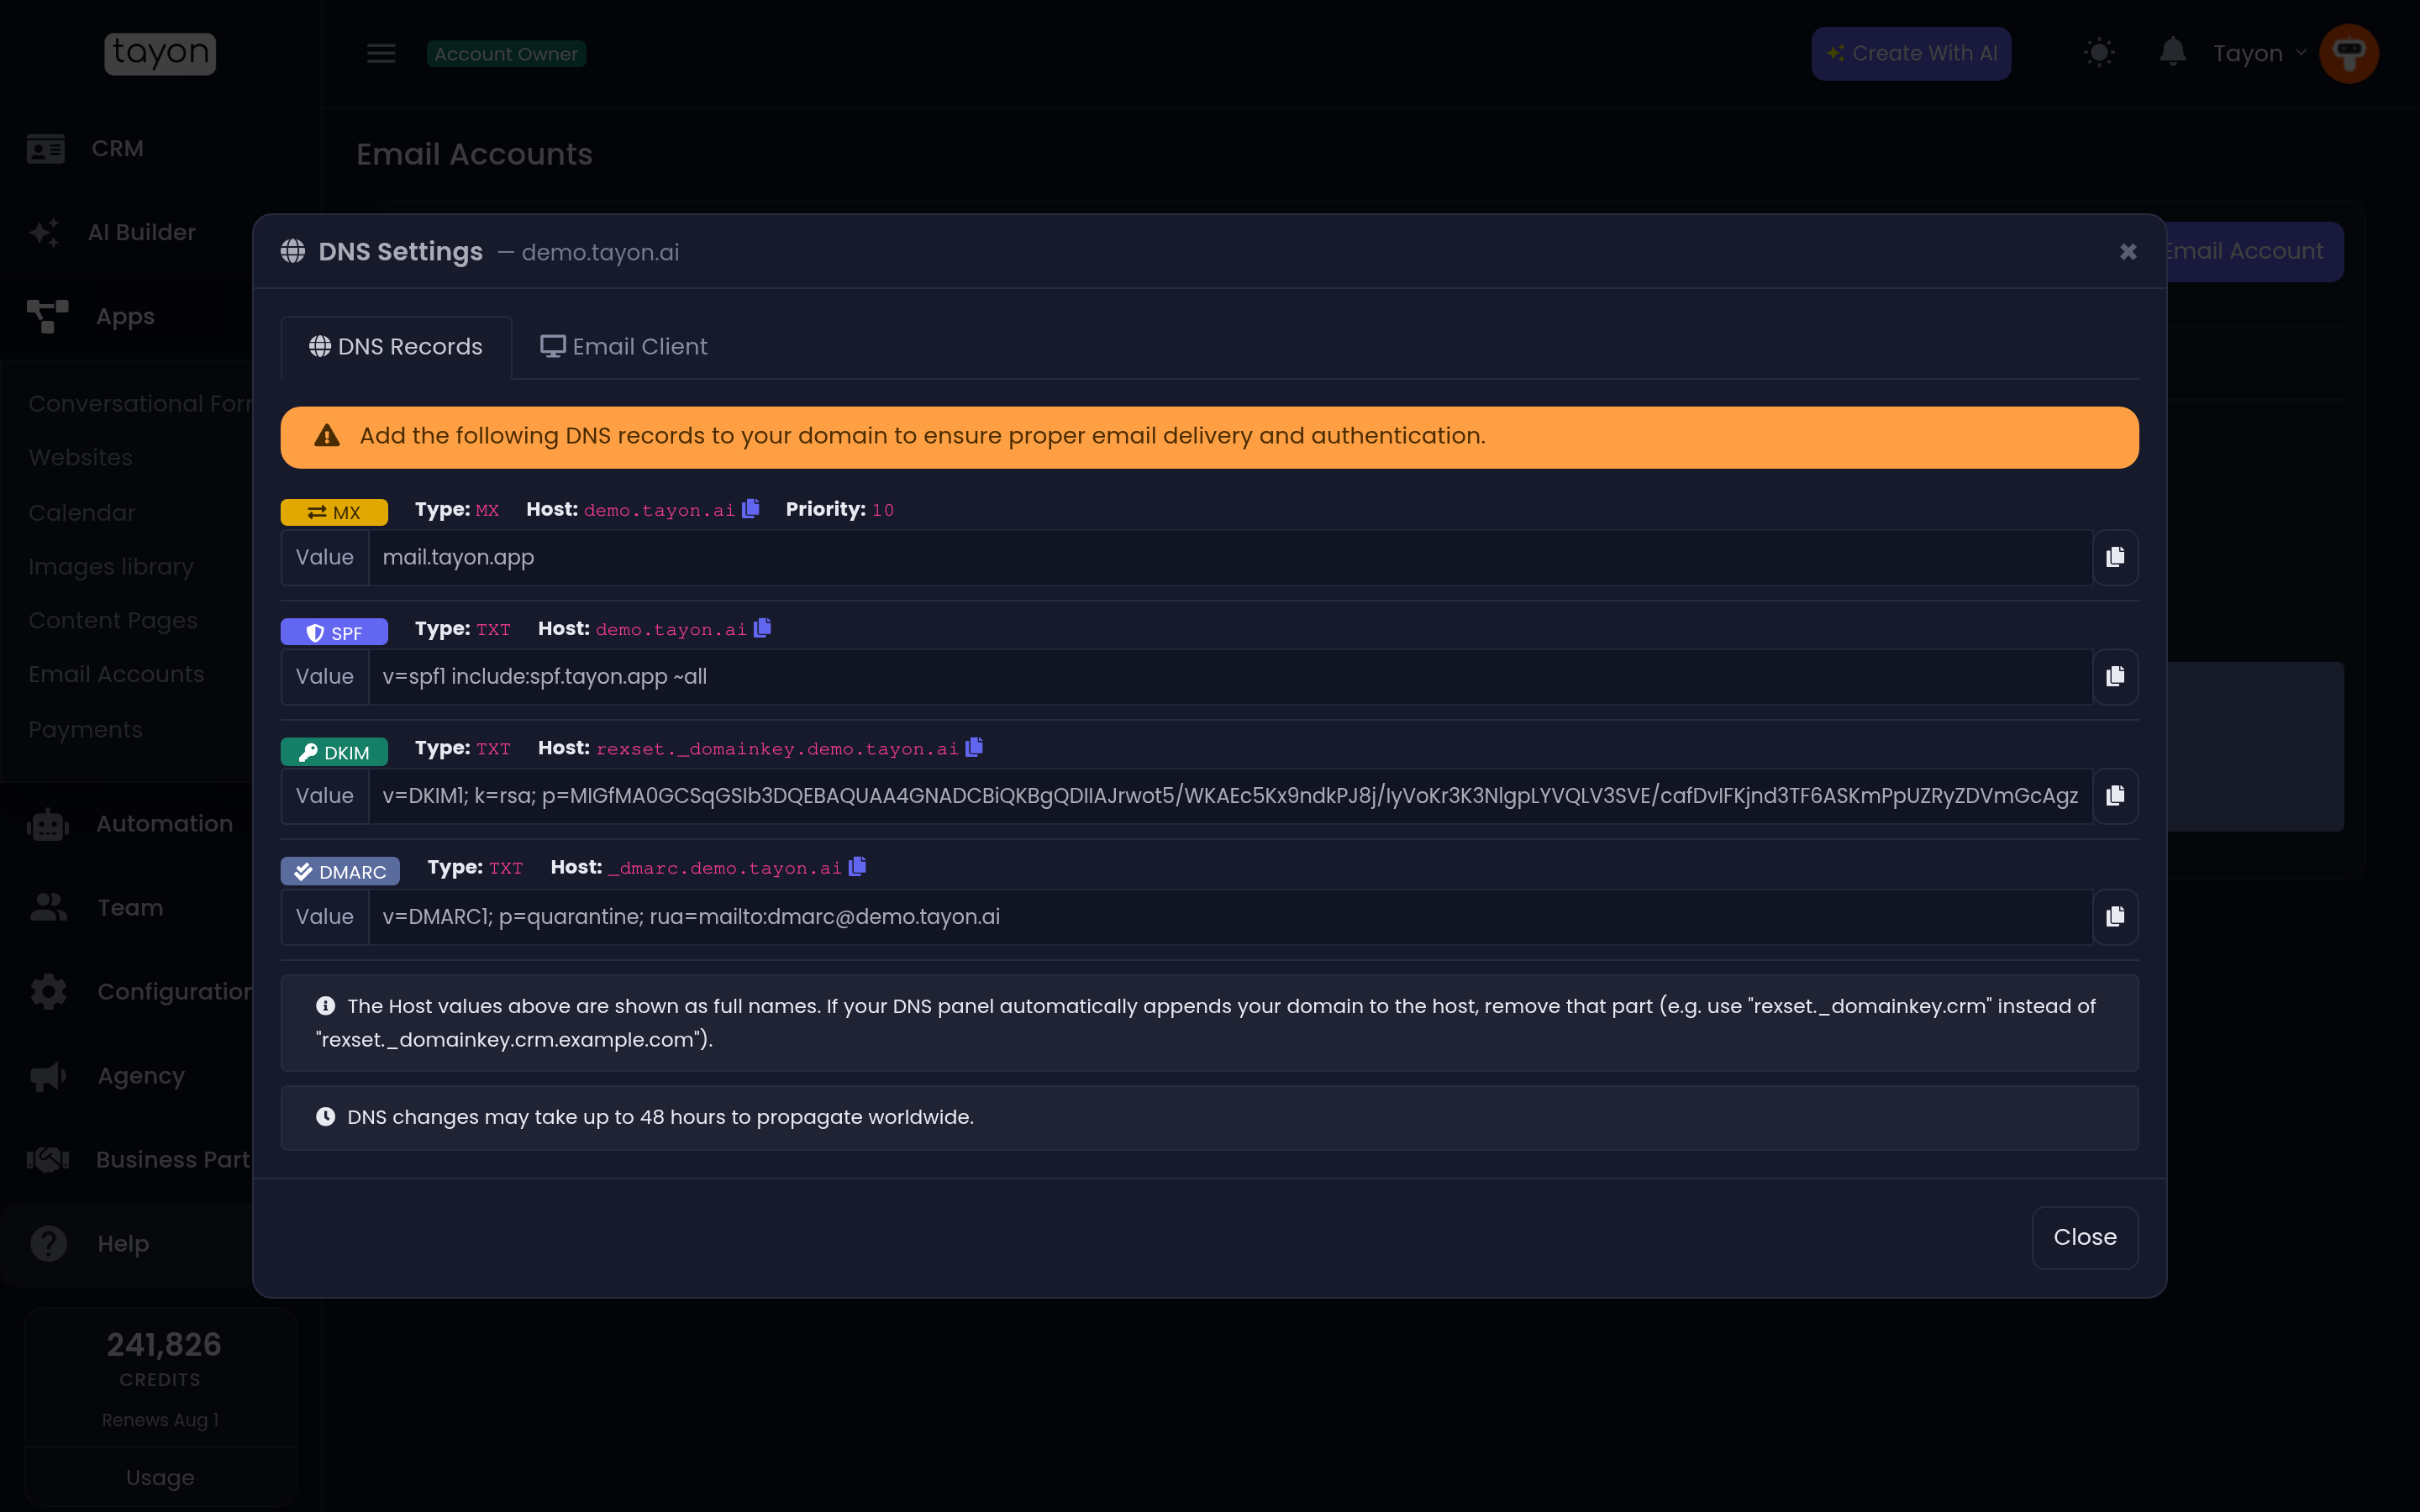This screenshot has width=2420, height=1512.
Task: Click the Configuration gear icon
Action: tap(48, 992)
